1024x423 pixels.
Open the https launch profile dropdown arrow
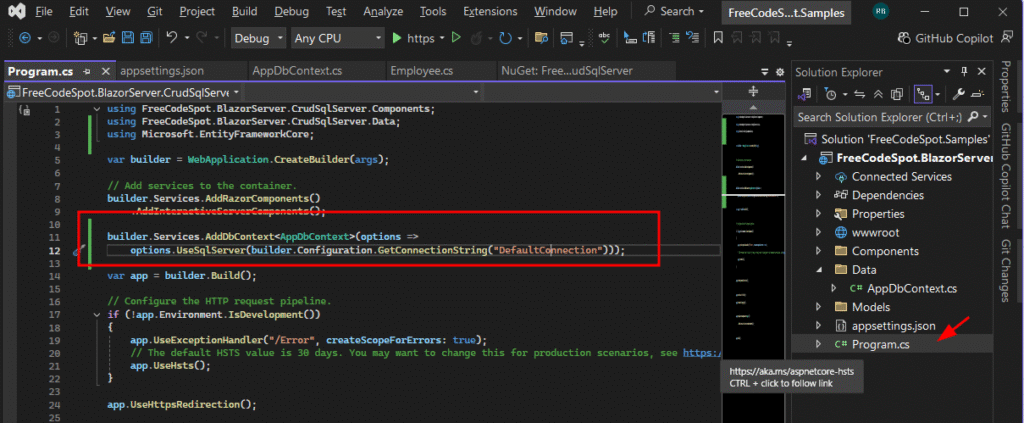442,39
